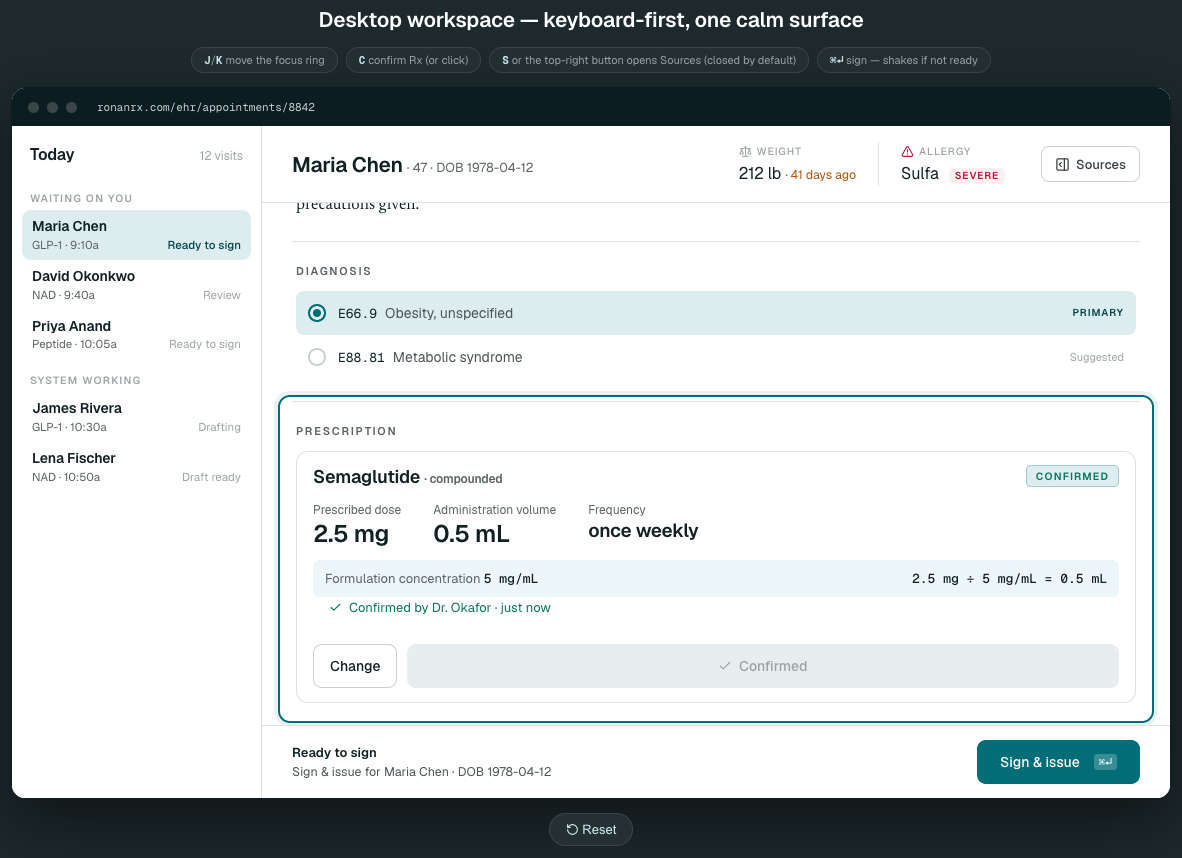Click the Sulfa allergy text
This screenshot has width=1182, height=858.
click(x=920, y=173)
